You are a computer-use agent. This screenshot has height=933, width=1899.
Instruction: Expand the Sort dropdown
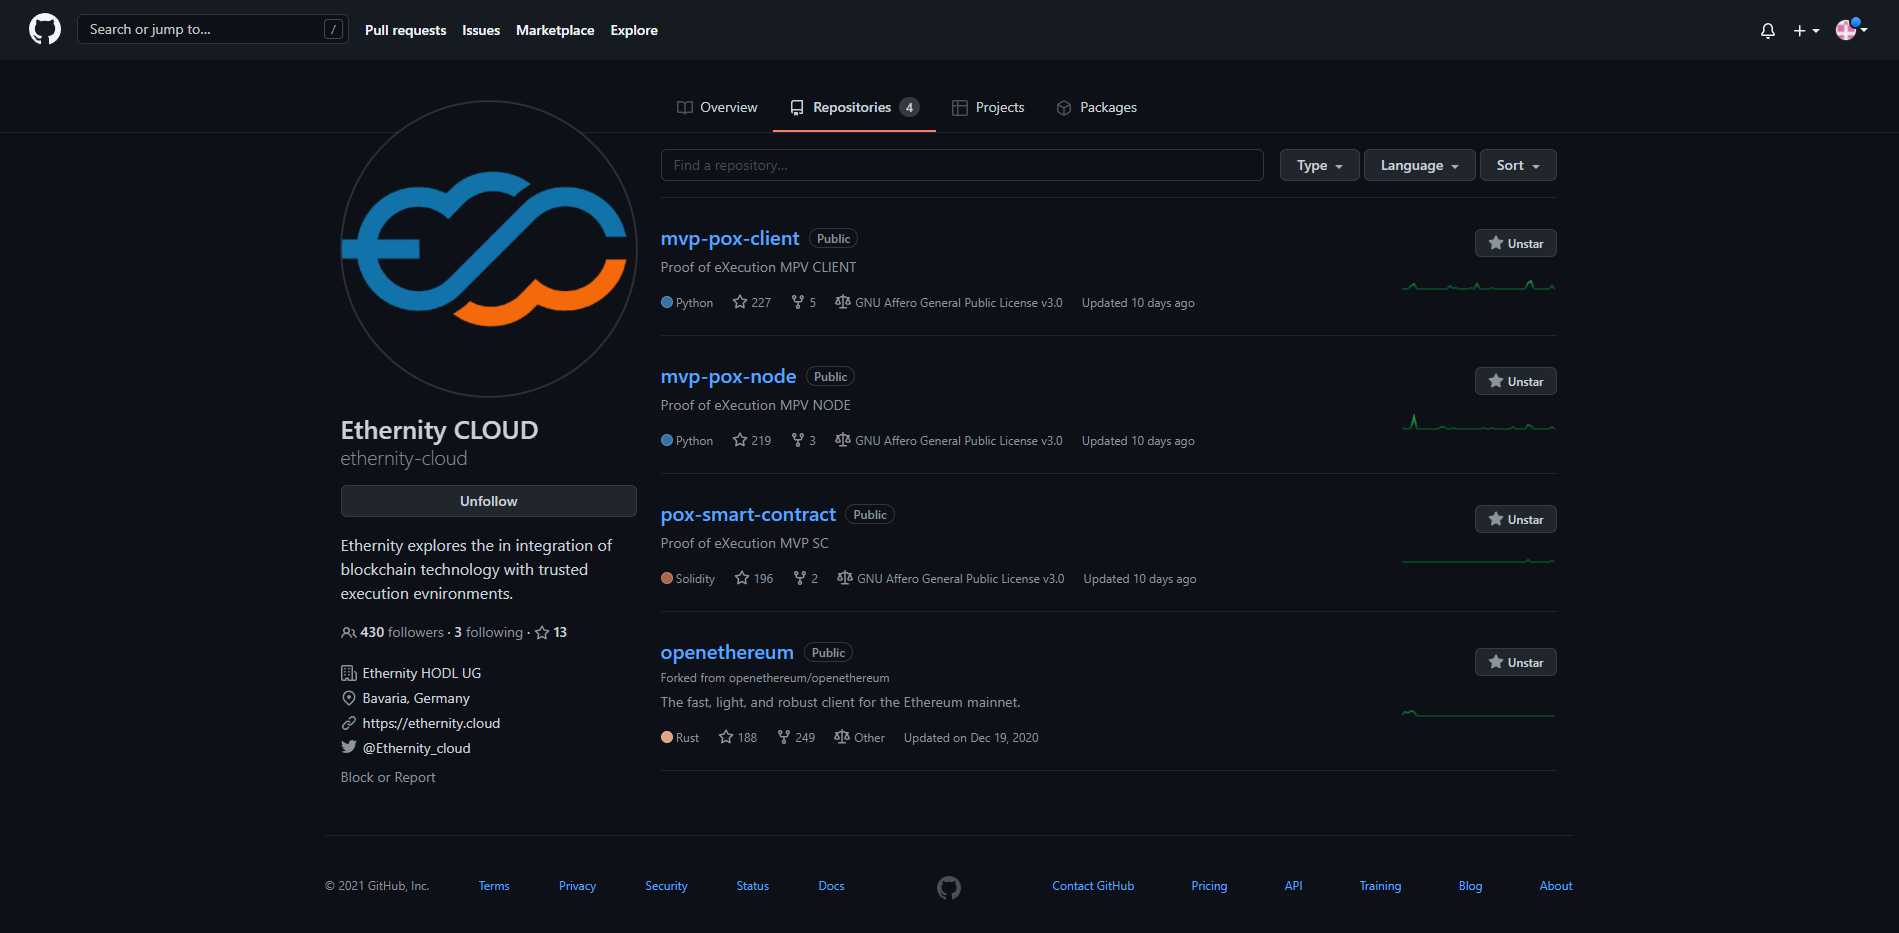(x=1518, y=165)
